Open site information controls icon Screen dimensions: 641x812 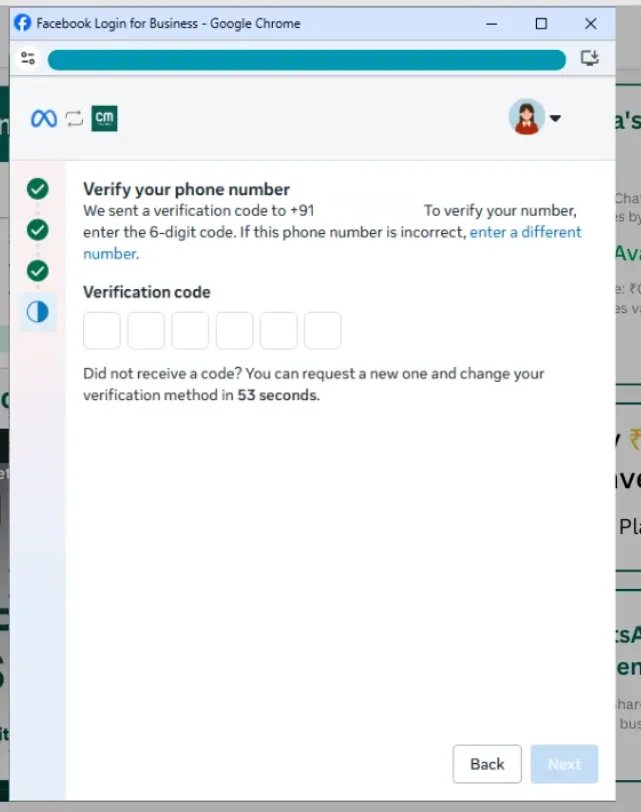(28, 58)
